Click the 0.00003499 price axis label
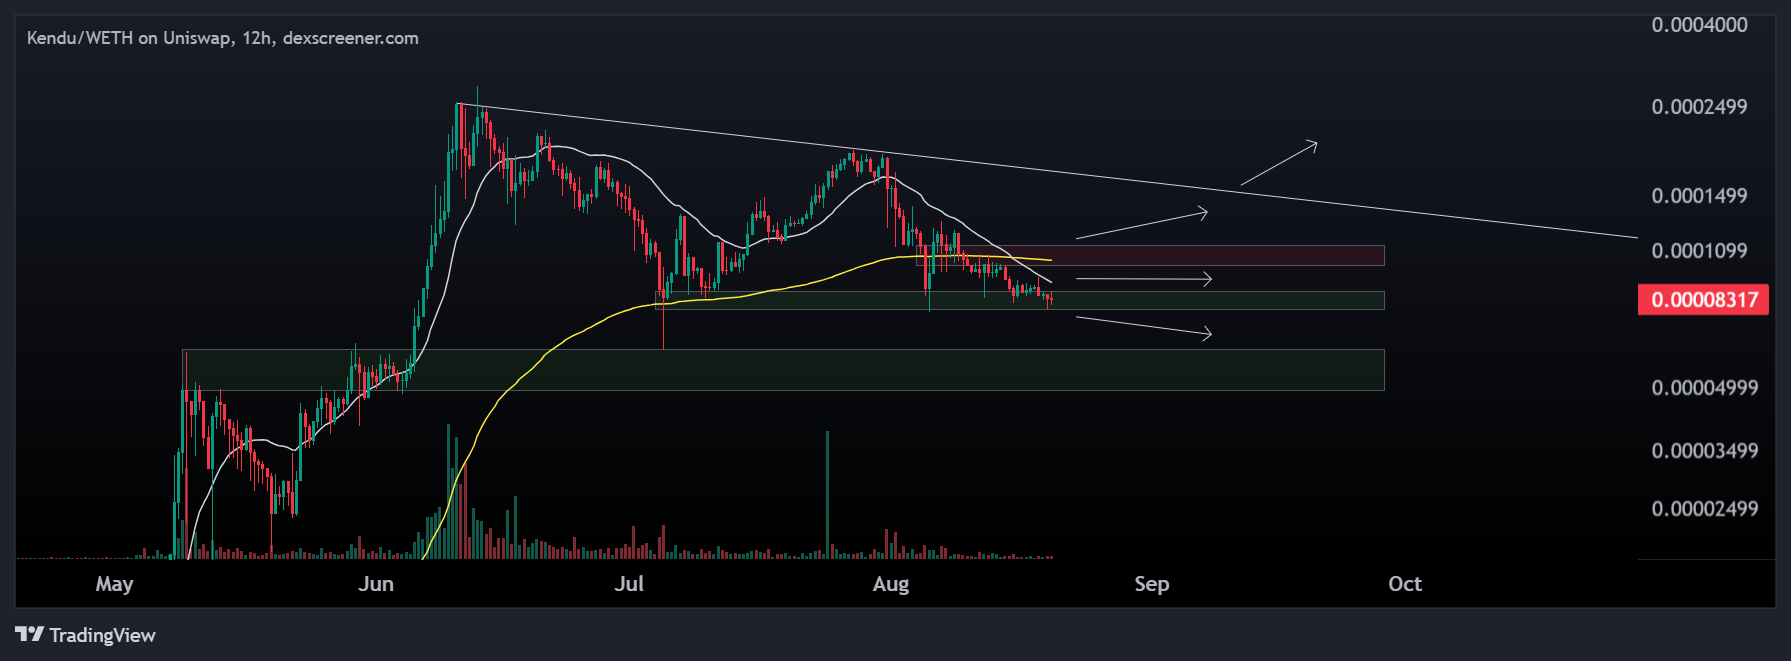Viewport: 1791px width, 661px height. tap(1704, 451)
